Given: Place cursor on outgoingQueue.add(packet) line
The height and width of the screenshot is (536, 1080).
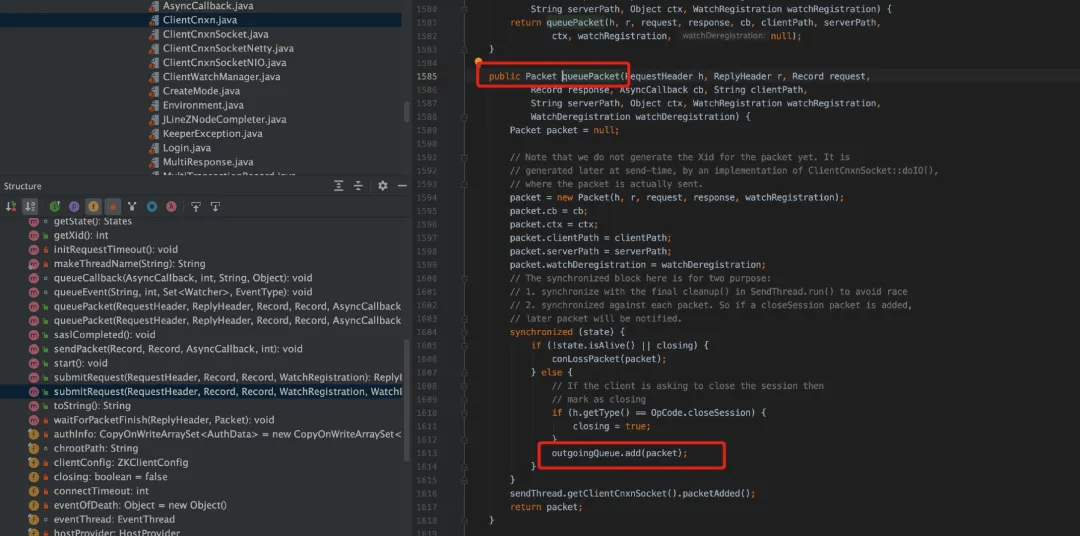Looking at the screenshot, I should tap(620, 453).
